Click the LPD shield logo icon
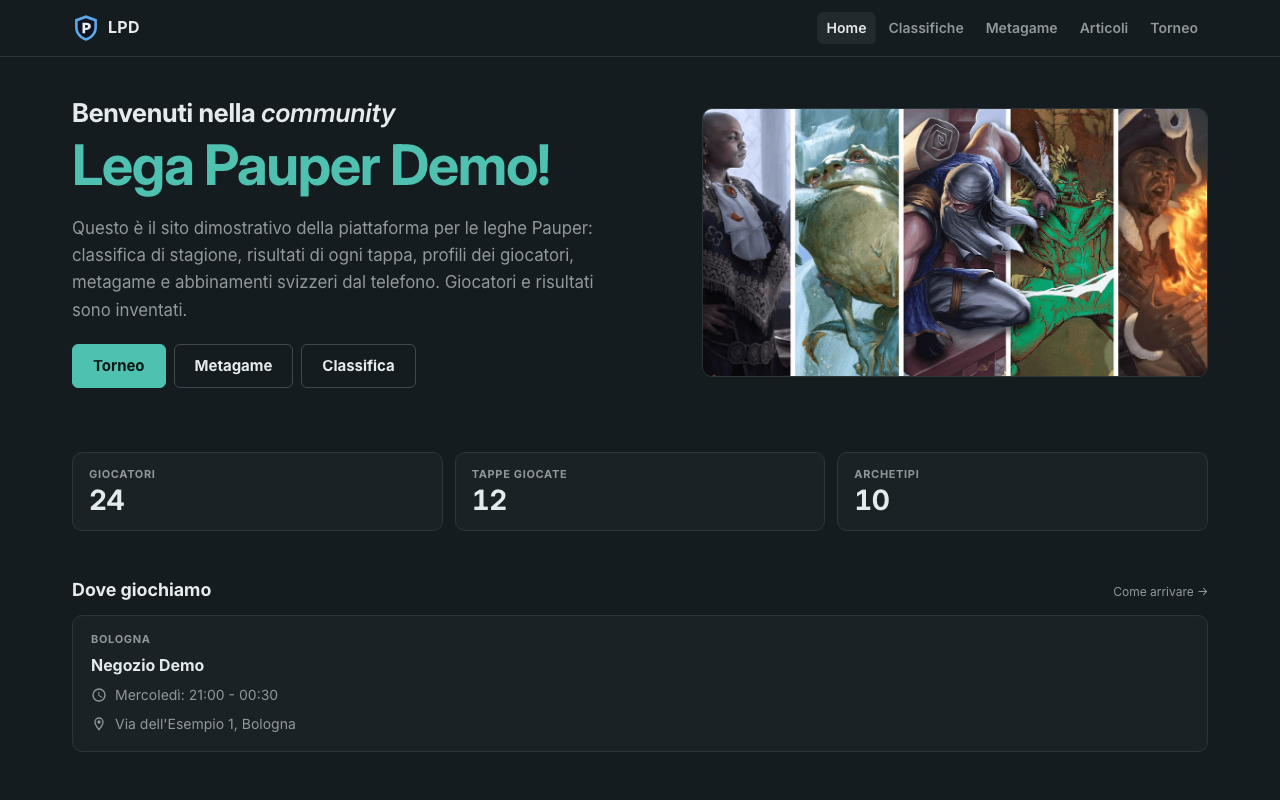1280x800 pixels. [86, 28]
